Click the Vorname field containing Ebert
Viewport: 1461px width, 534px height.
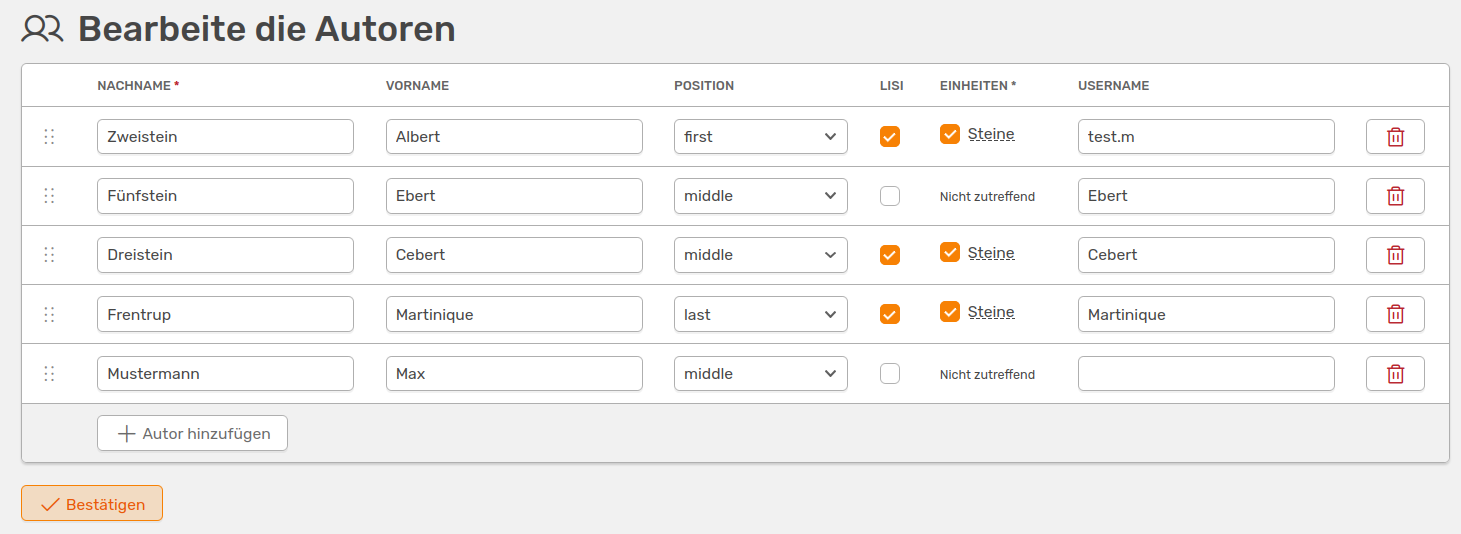(513, 196)
